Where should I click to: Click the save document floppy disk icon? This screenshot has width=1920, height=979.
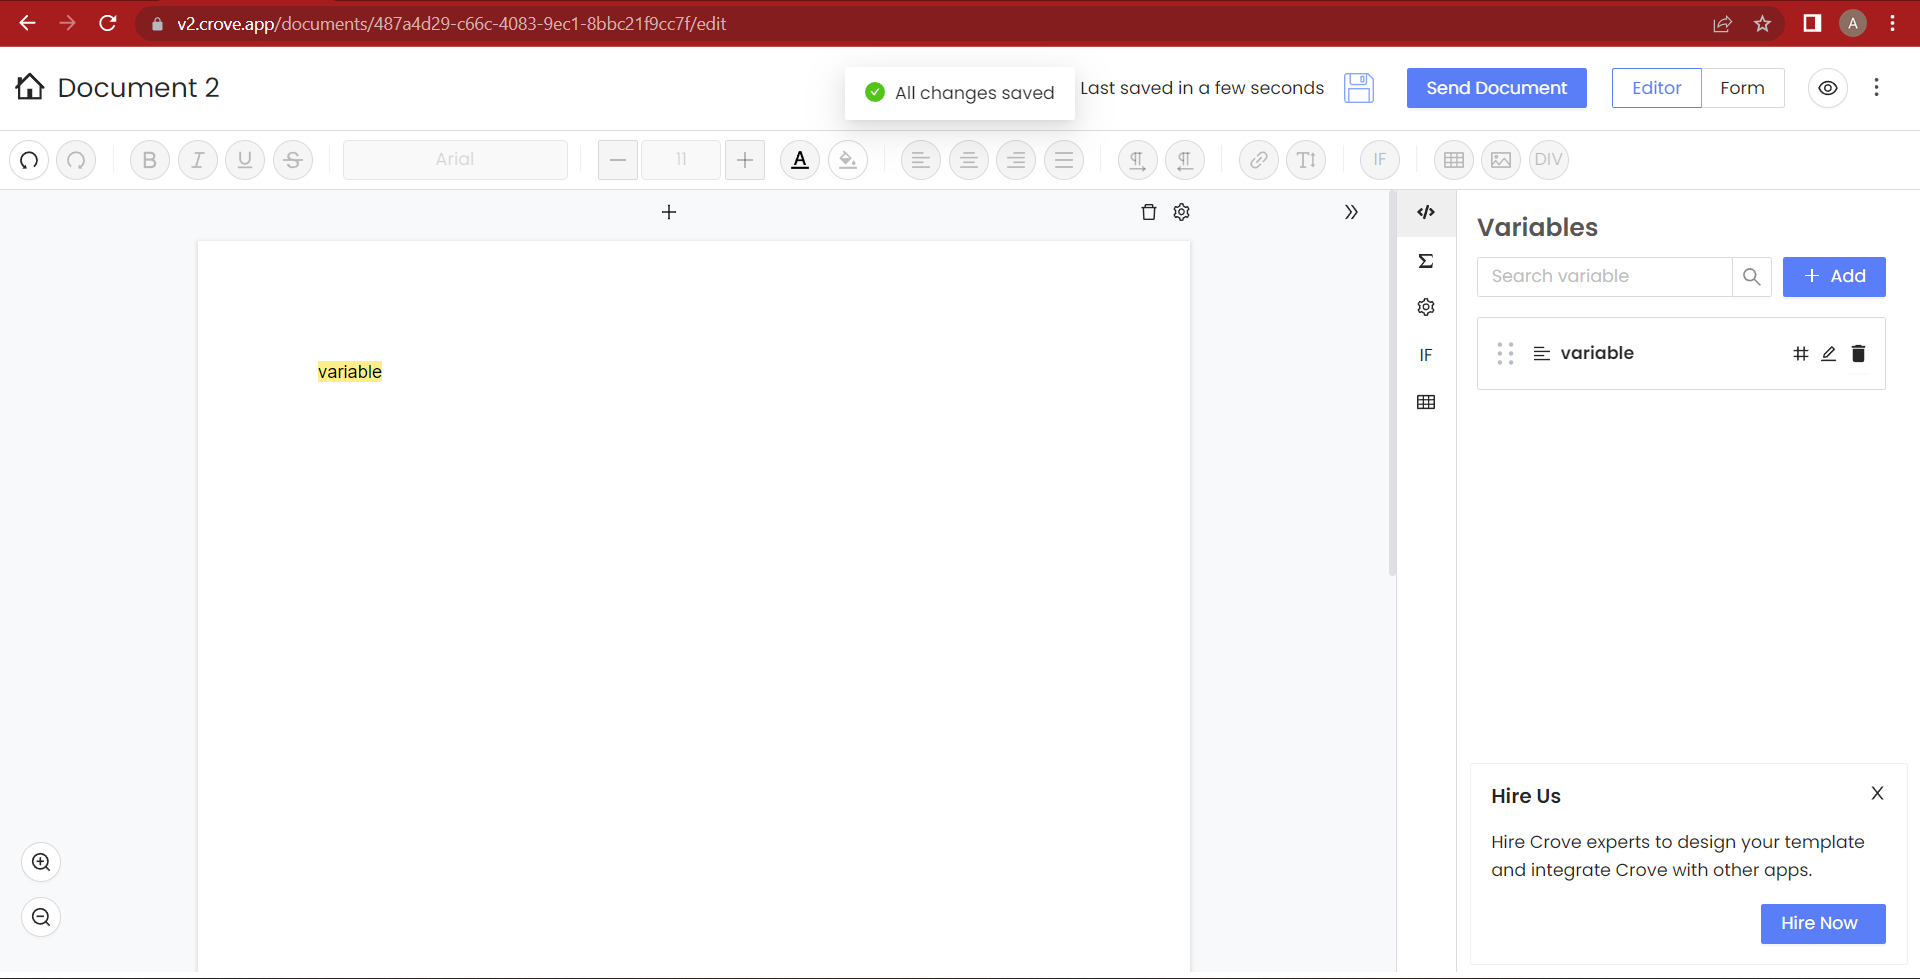pyautogui.click(x=1359, y=88)
